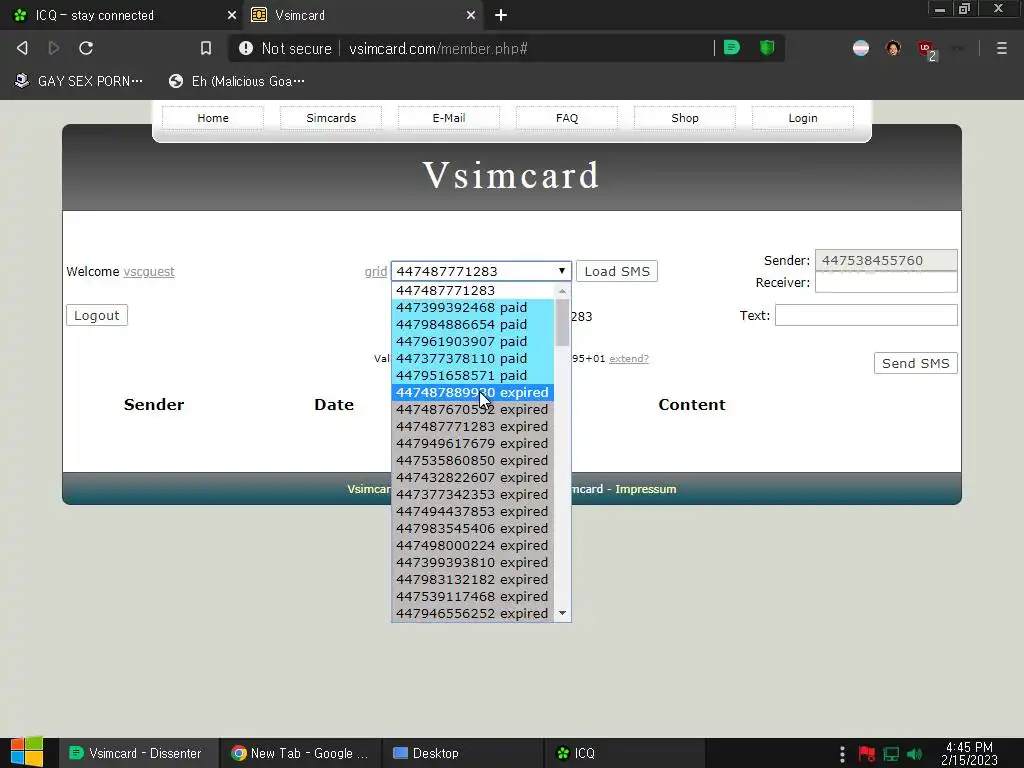Open Windows Start menu

(x=27, y=752)
